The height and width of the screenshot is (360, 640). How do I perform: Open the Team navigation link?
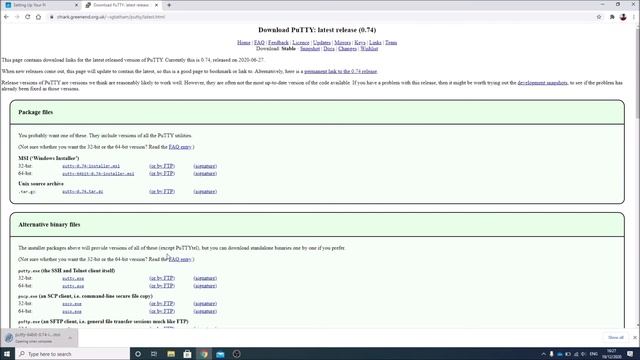(x=391, y=42)
